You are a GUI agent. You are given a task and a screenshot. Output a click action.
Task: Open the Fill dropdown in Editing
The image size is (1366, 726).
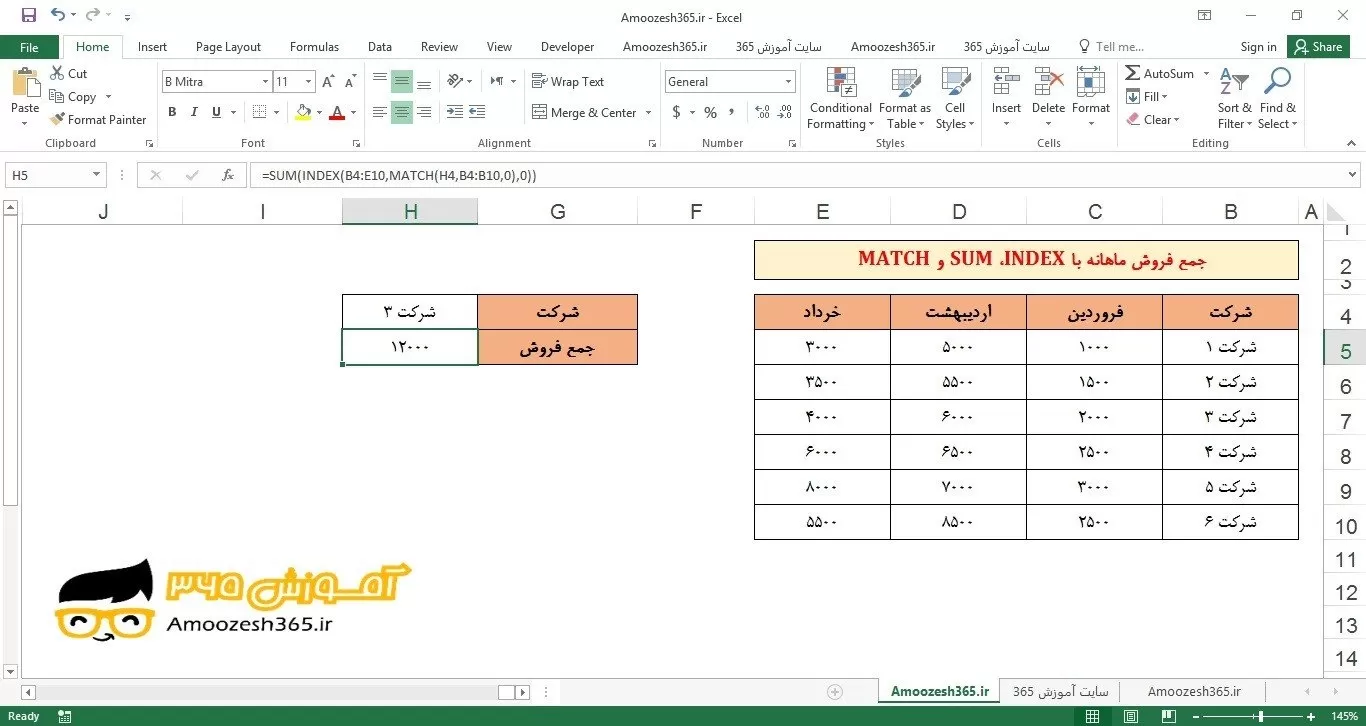click(x=1147, y=97)
